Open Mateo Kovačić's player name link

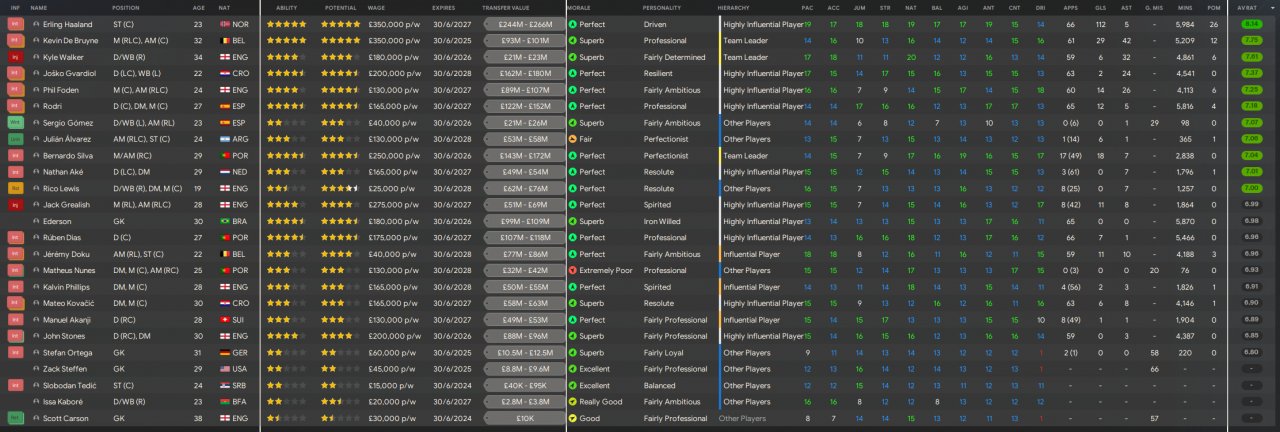point(68,303)
